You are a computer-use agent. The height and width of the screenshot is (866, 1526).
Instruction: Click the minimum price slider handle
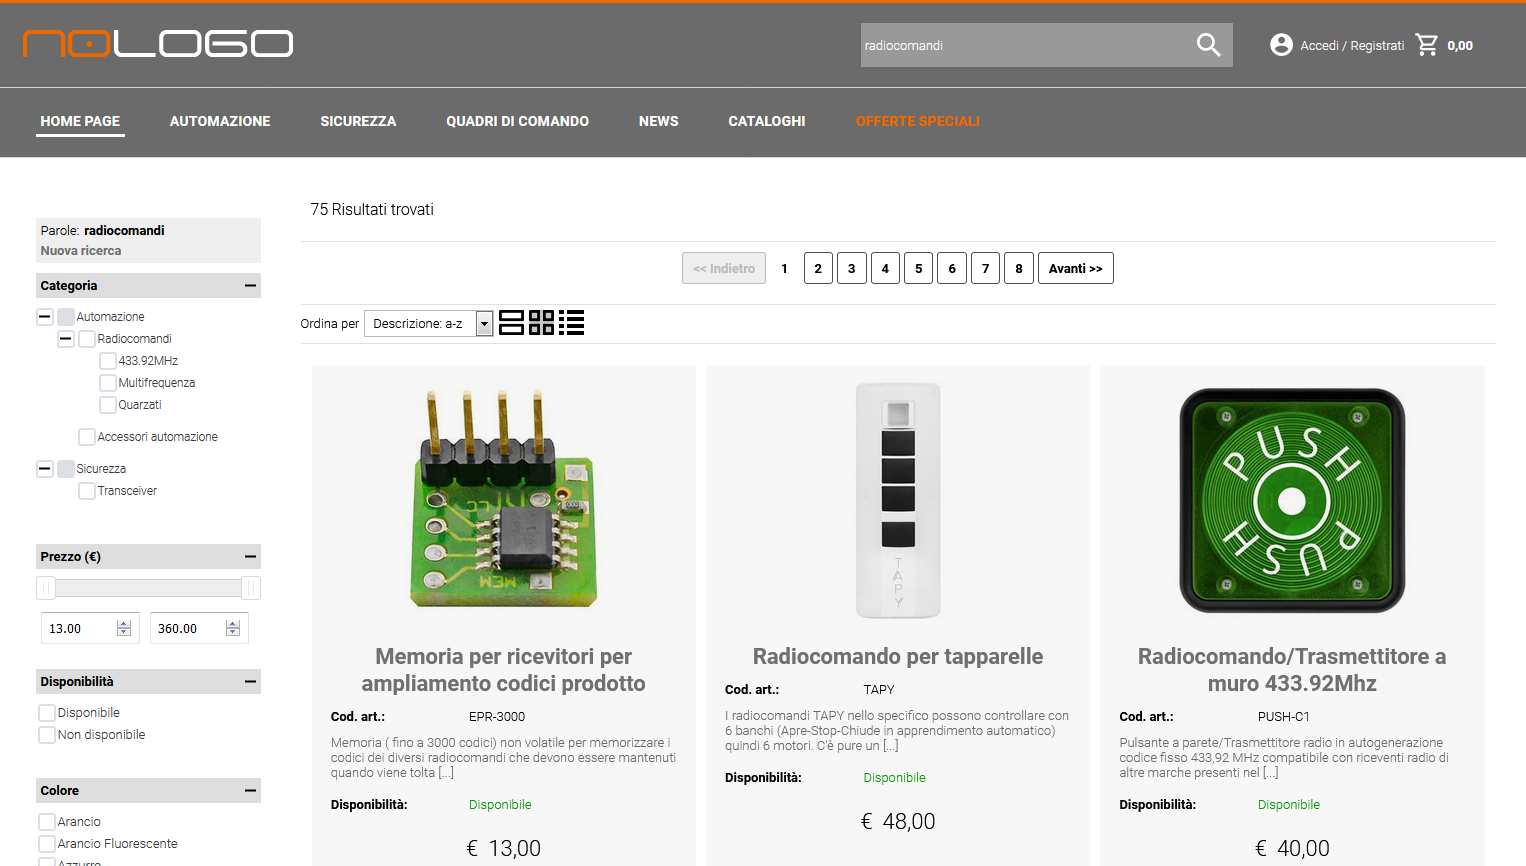(46, 588)
